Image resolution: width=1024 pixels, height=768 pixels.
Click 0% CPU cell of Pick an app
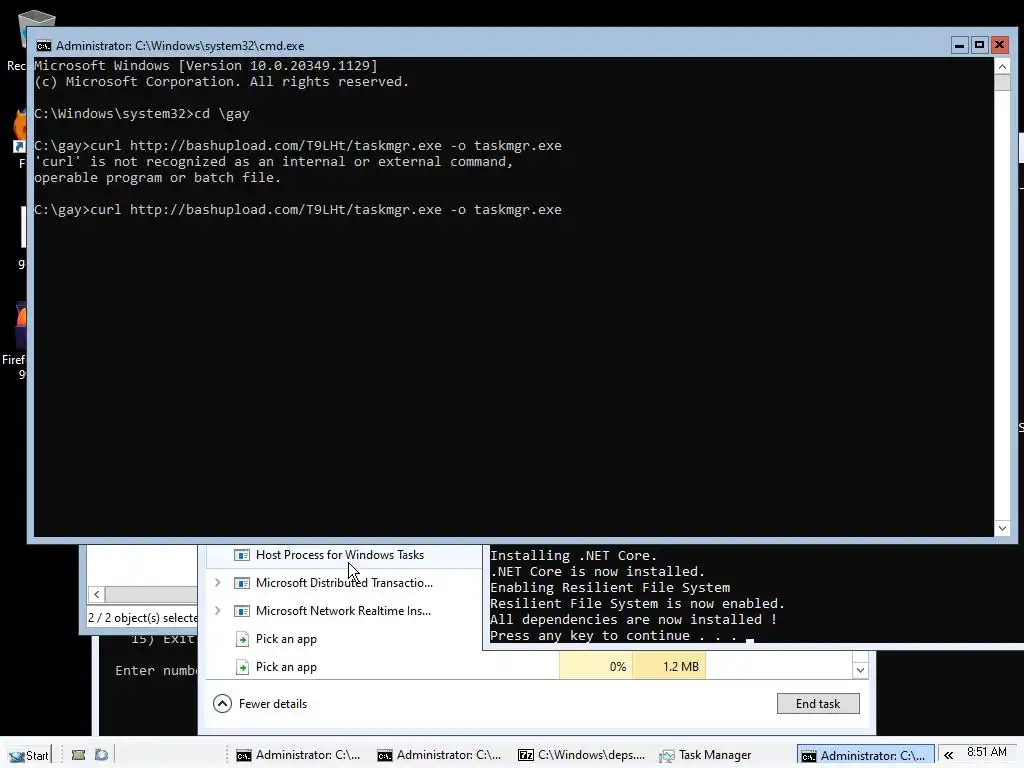pyautogui.click(x=596, y=667)
